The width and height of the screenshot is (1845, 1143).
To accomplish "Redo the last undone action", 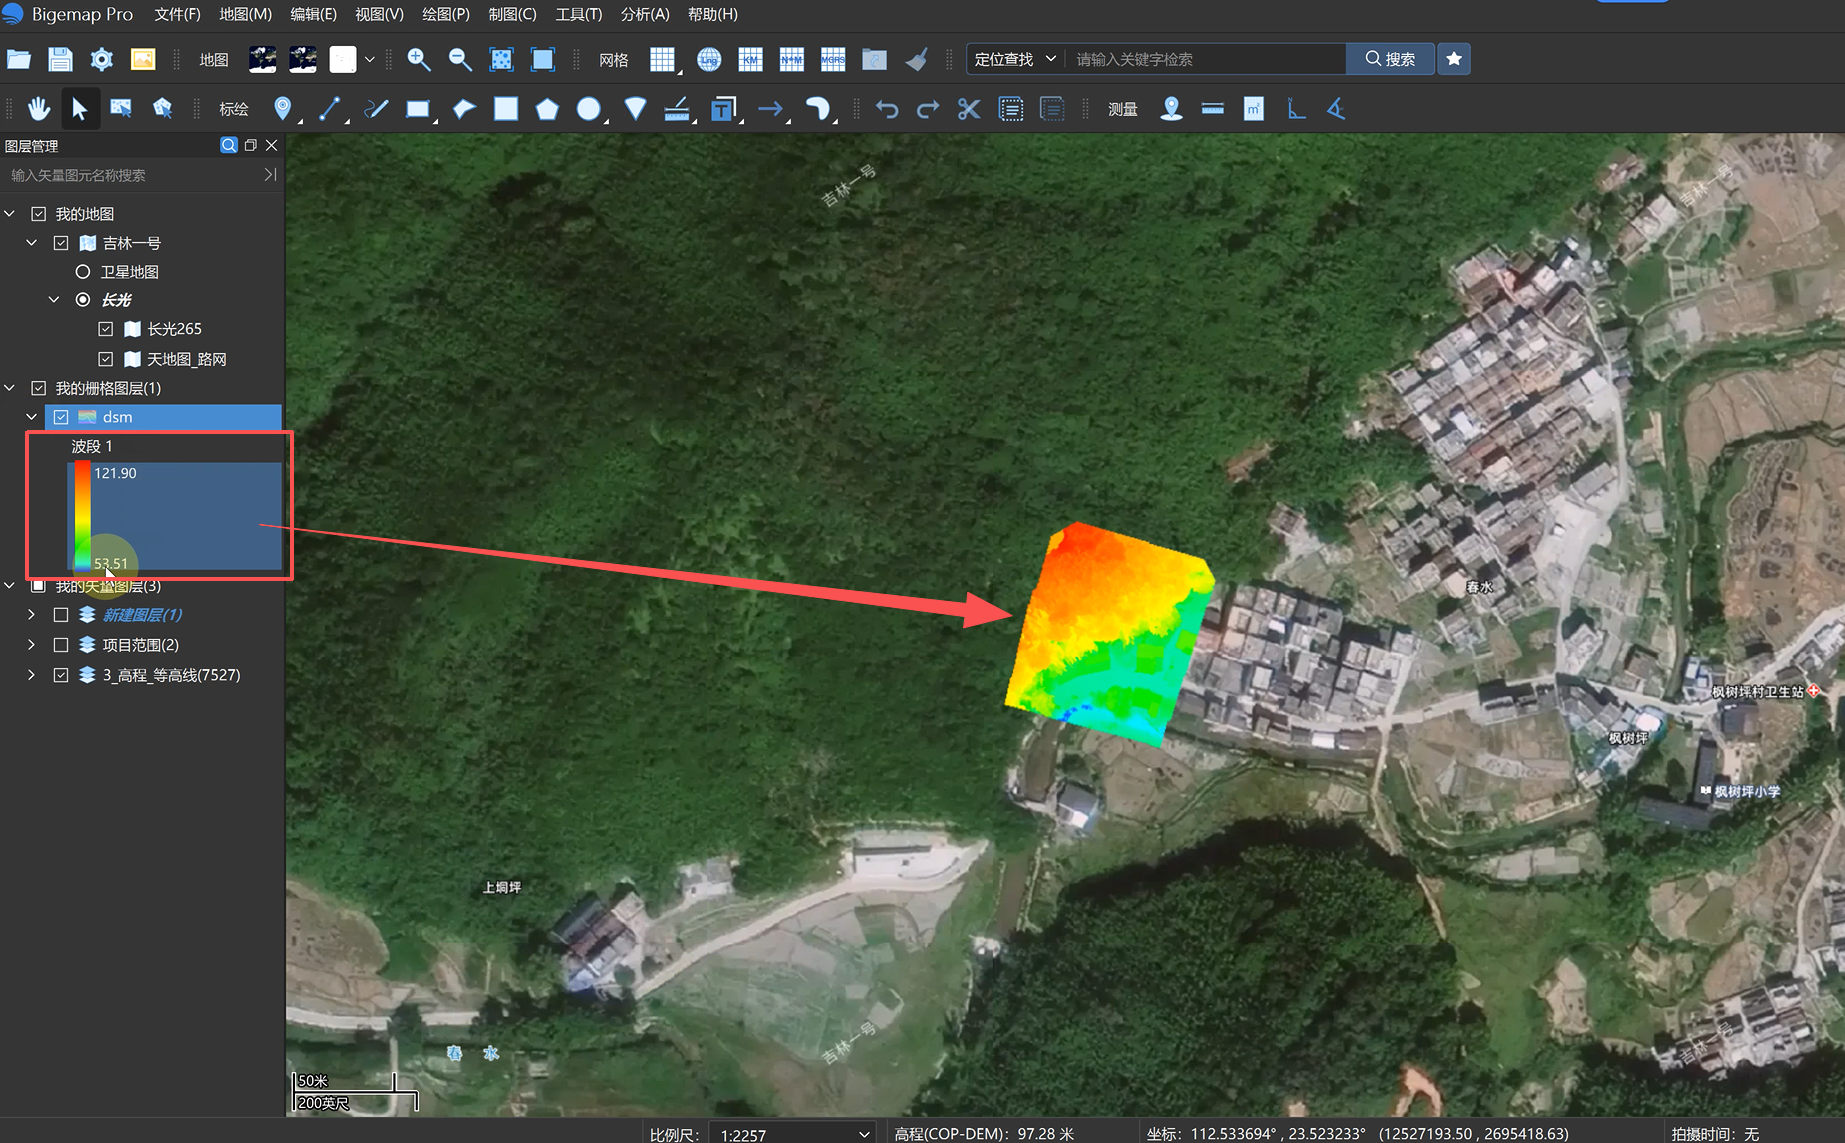I will 928,108.
